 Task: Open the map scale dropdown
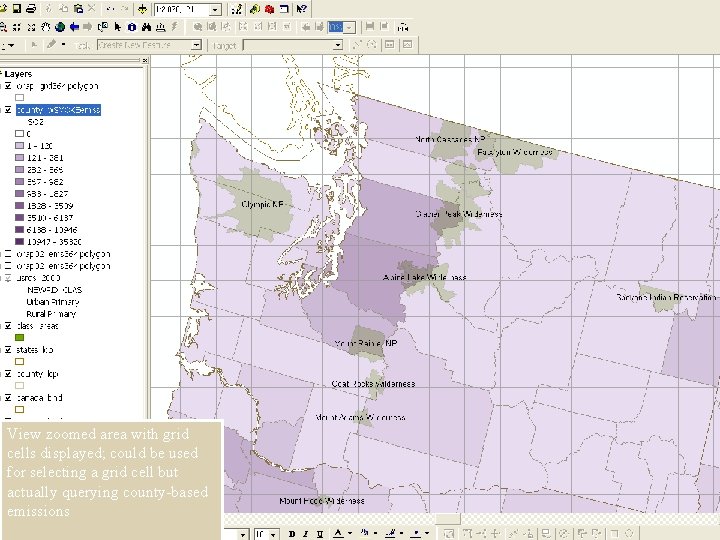click(215, 9)
